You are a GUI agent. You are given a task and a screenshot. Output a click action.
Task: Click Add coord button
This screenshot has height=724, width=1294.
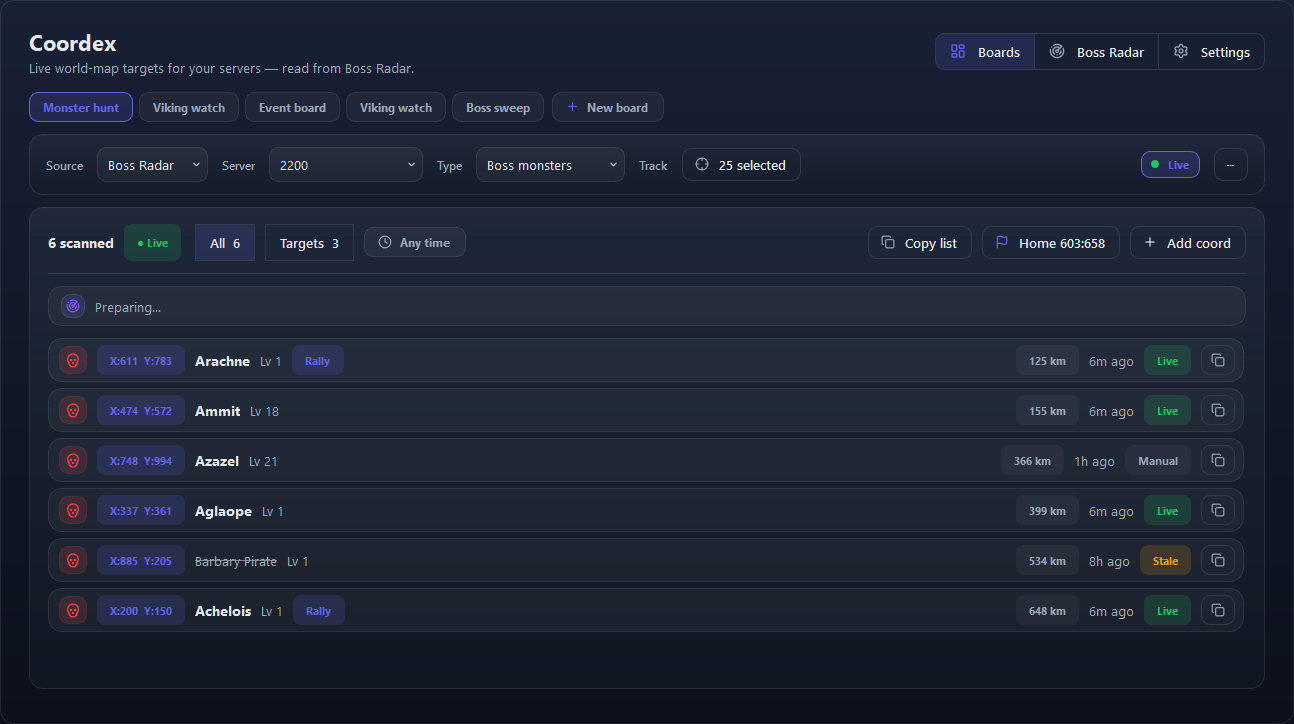pos(1188,243)
